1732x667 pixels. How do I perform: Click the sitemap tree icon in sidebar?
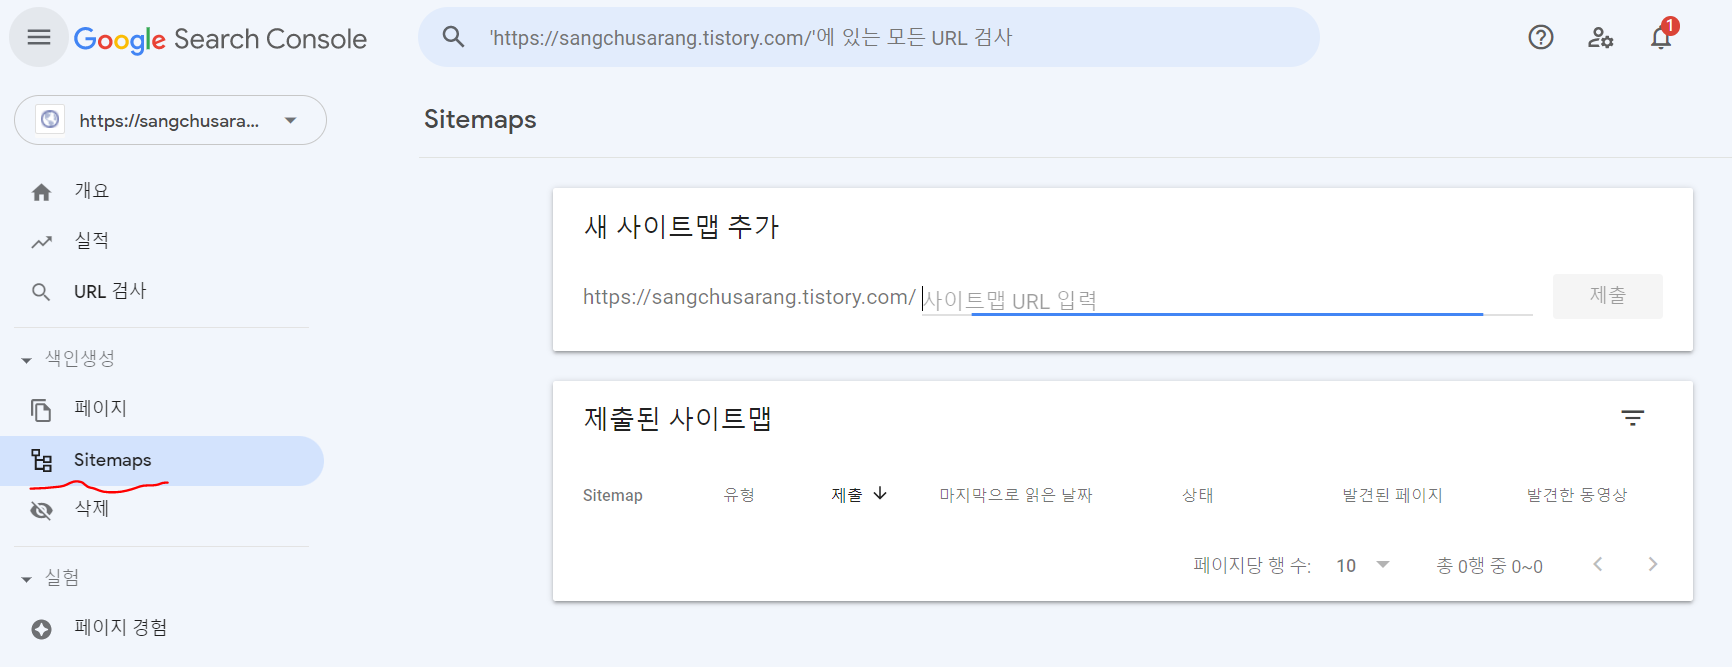(41, 460)
